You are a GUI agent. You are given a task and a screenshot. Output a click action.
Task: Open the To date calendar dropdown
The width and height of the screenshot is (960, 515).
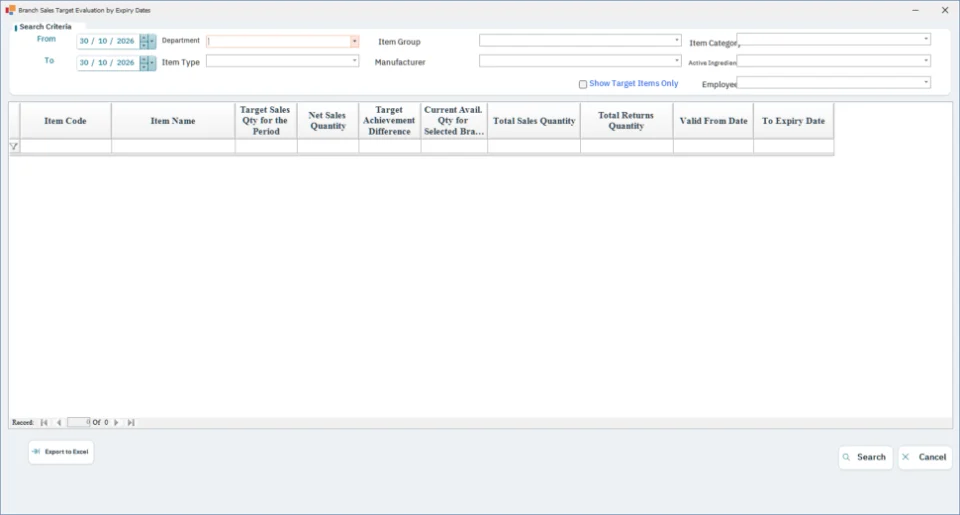click(152, 62)
